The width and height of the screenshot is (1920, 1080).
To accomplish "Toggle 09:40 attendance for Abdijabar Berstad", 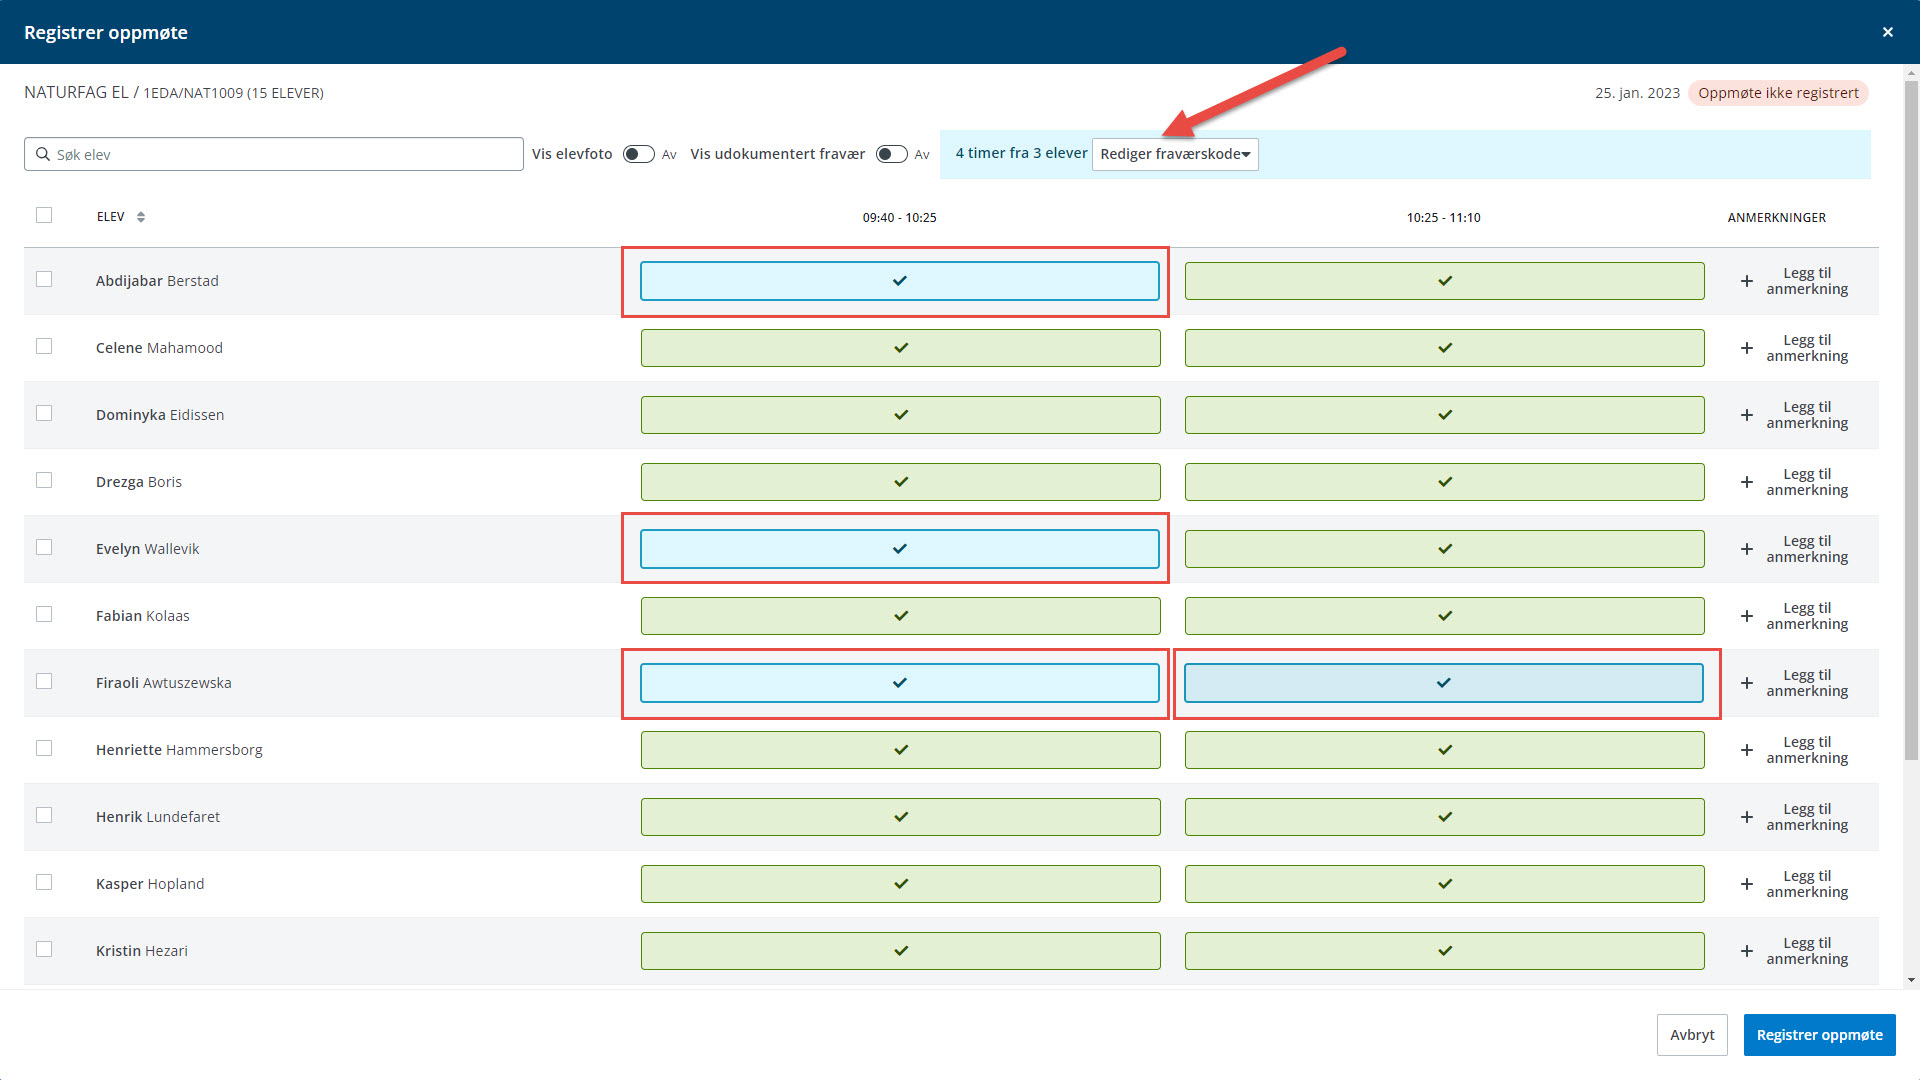I will [x=900, y=281].
